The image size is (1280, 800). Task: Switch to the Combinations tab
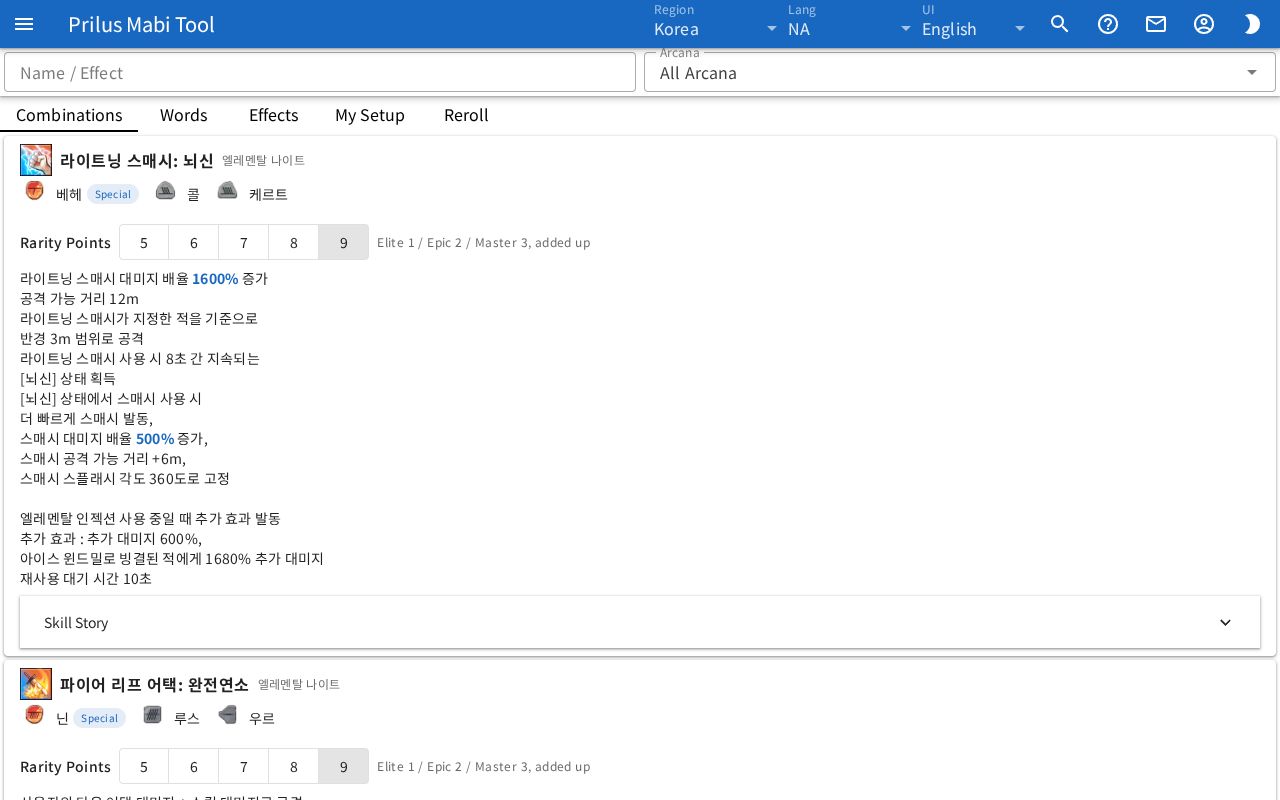tap(69, 115)
